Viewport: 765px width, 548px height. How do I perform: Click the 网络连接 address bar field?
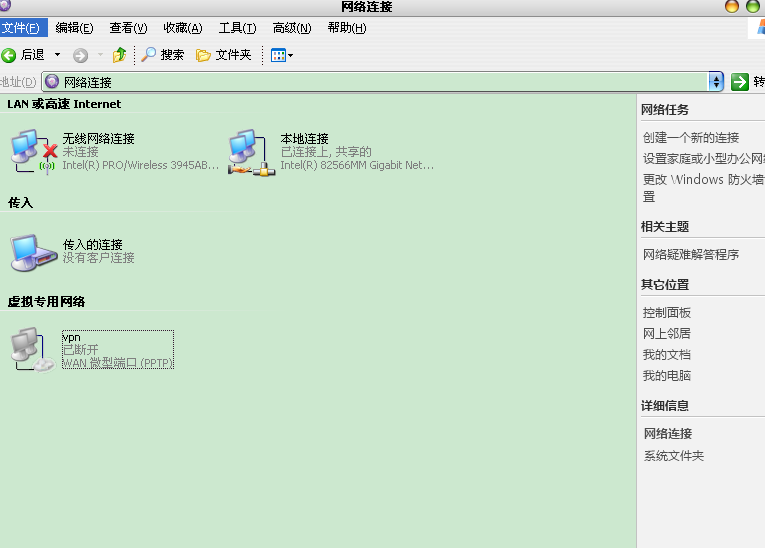(x=380, y=82)
